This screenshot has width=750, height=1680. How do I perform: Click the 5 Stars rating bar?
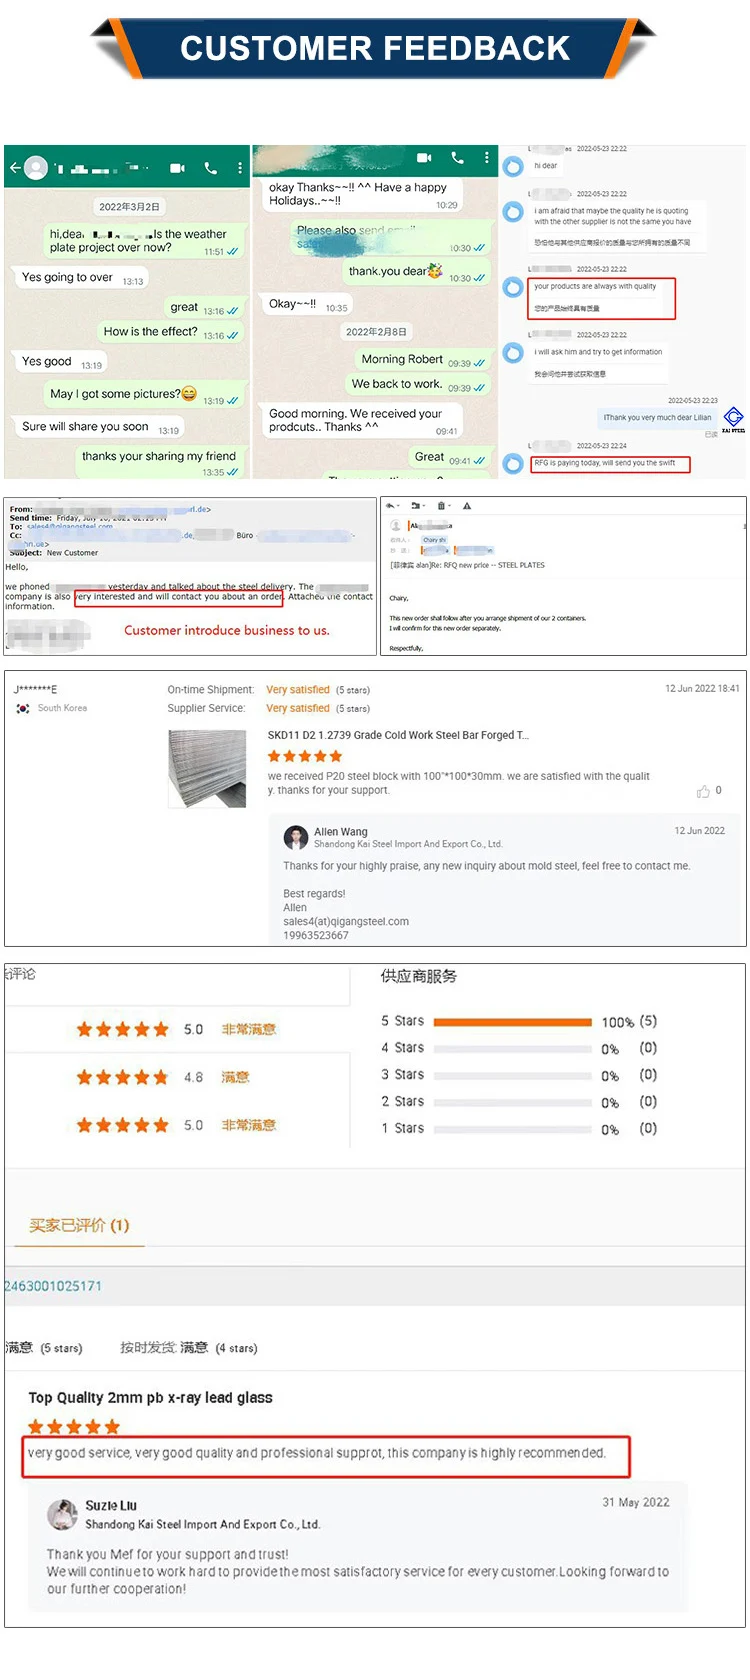click(x=513, y=1022)
